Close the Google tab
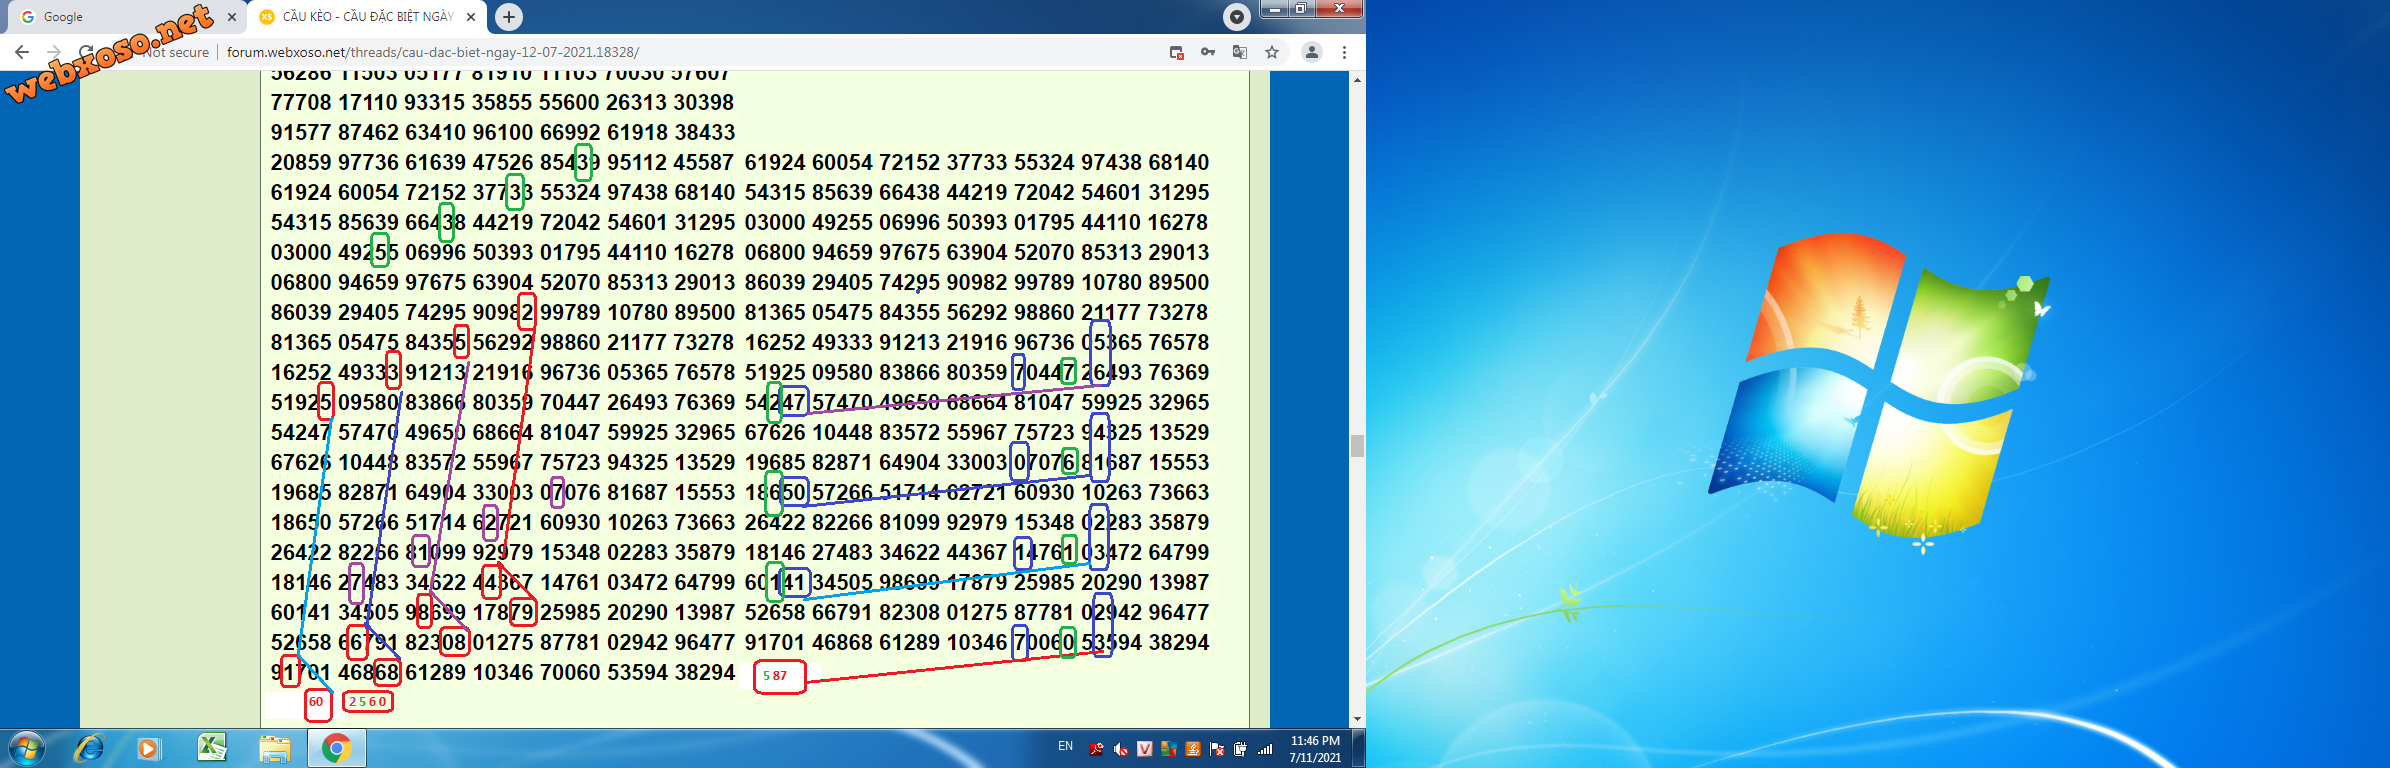 pos(232,17)
